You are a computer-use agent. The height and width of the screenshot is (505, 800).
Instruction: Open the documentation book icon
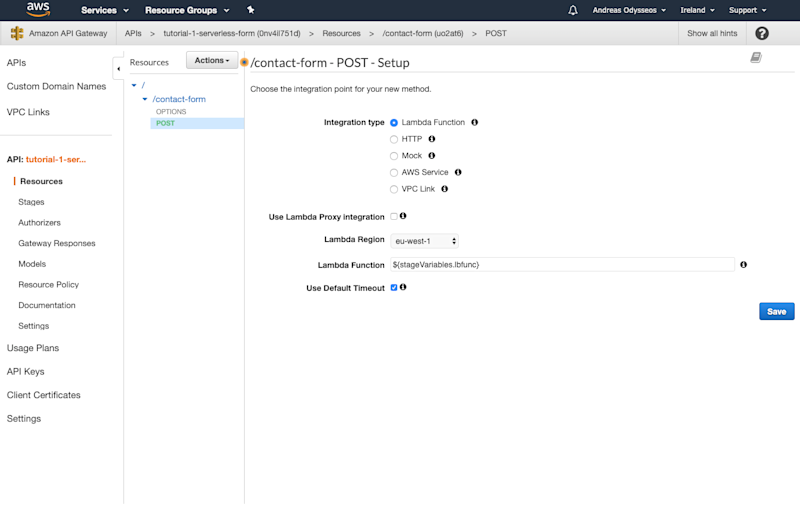click(756, 58)
